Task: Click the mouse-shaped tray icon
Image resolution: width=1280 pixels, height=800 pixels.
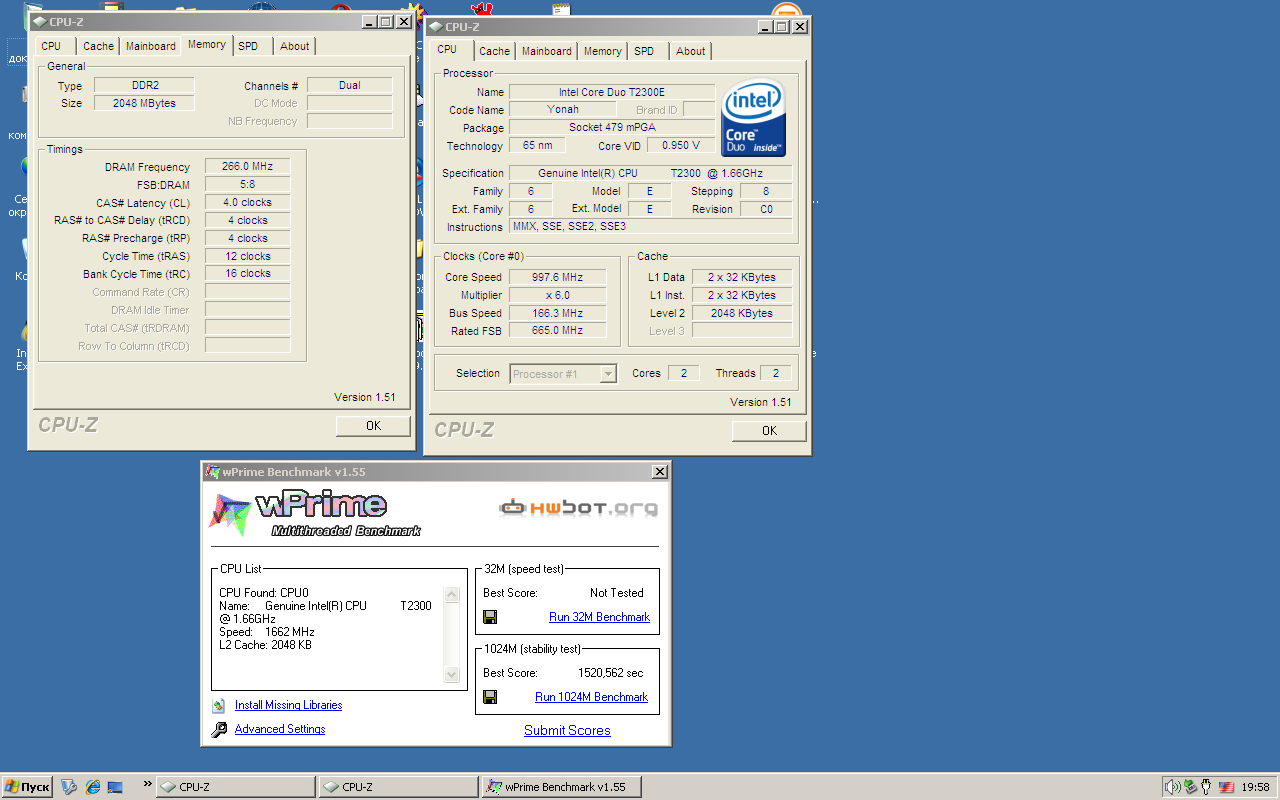Action: 1207,787
